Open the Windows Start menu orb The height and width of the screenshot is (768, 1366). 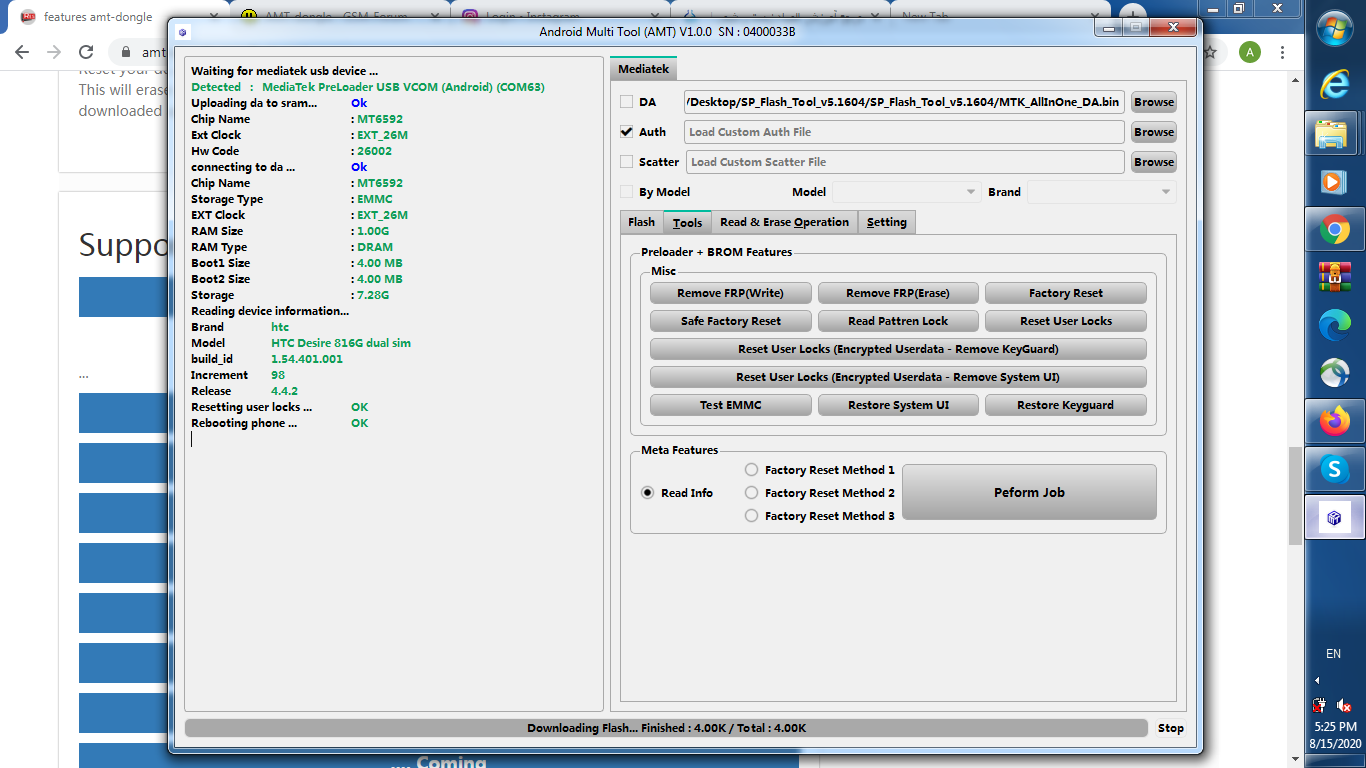pos(1334,27)
